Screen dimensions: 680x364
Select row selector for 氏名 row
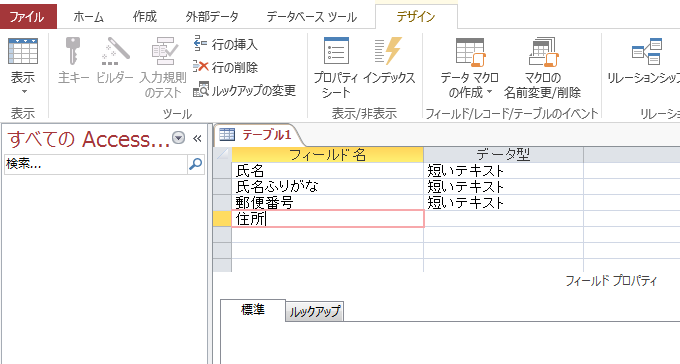pos(222,171)
